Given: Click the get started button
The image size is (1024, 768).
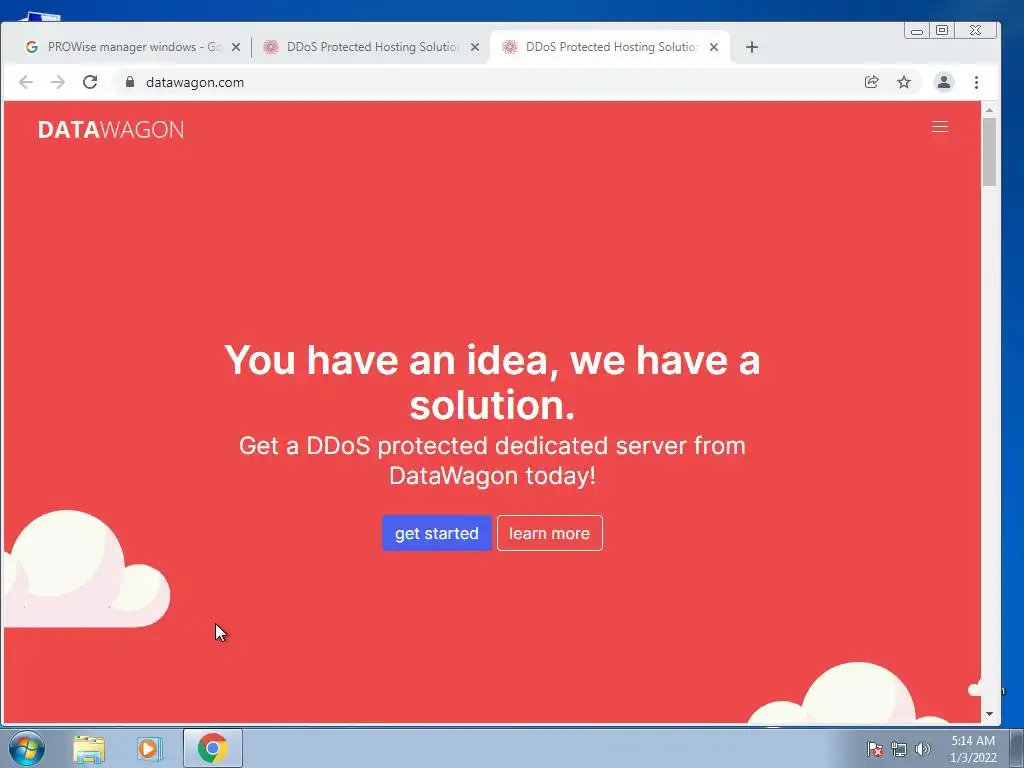Looking at the screenshot, I should coord(437,533).
